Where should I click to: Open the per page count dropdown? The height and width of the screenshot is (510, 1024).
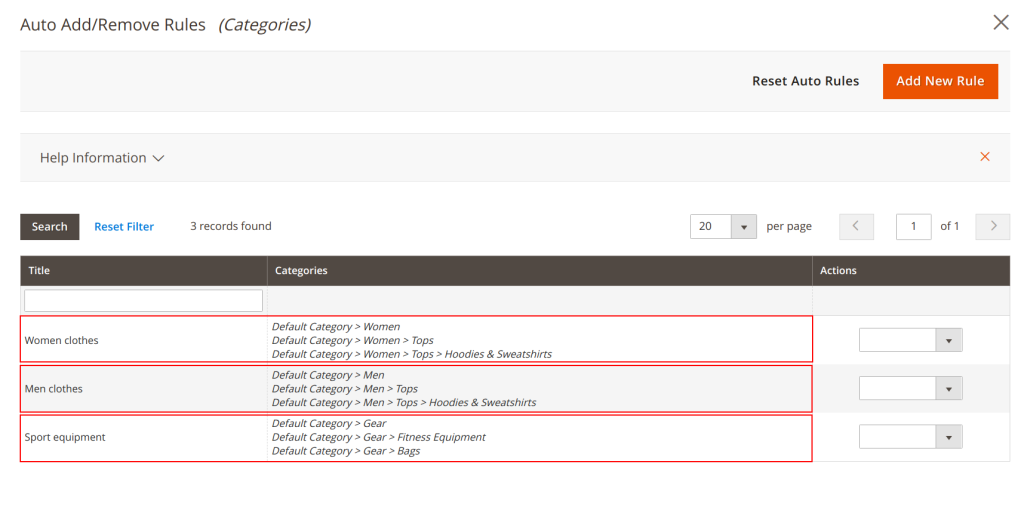pyautogui.click(x=743, y=227)
